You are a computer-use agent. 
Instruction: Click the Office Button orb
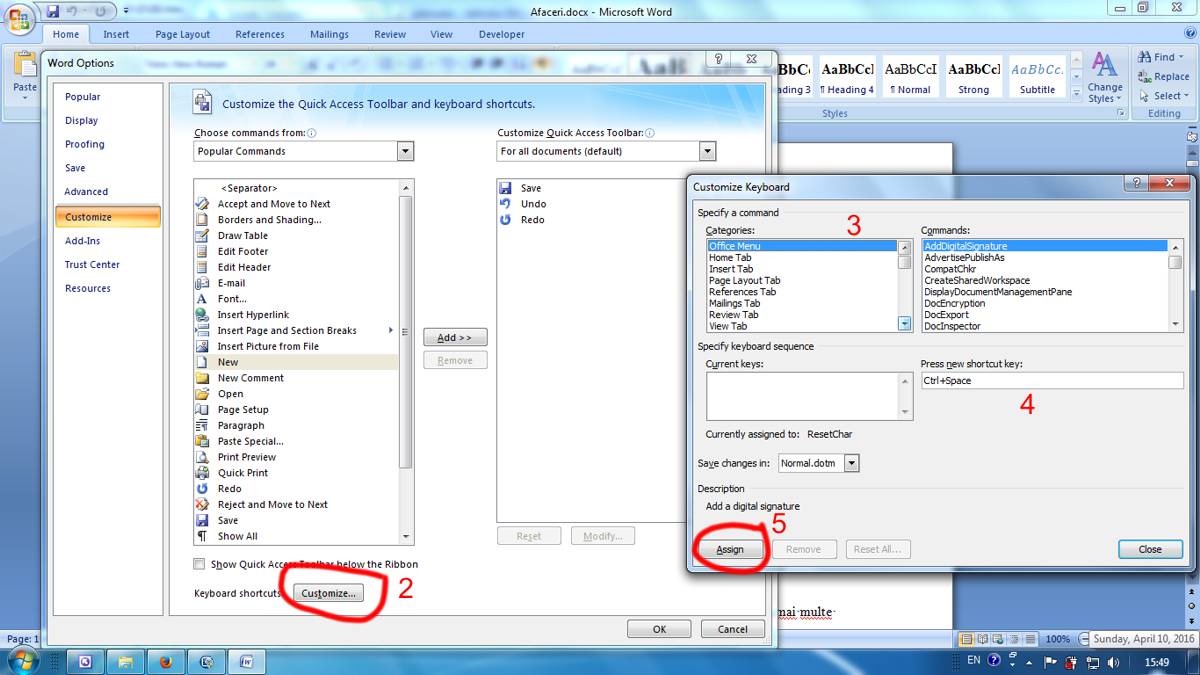click(x=18, y=20)
